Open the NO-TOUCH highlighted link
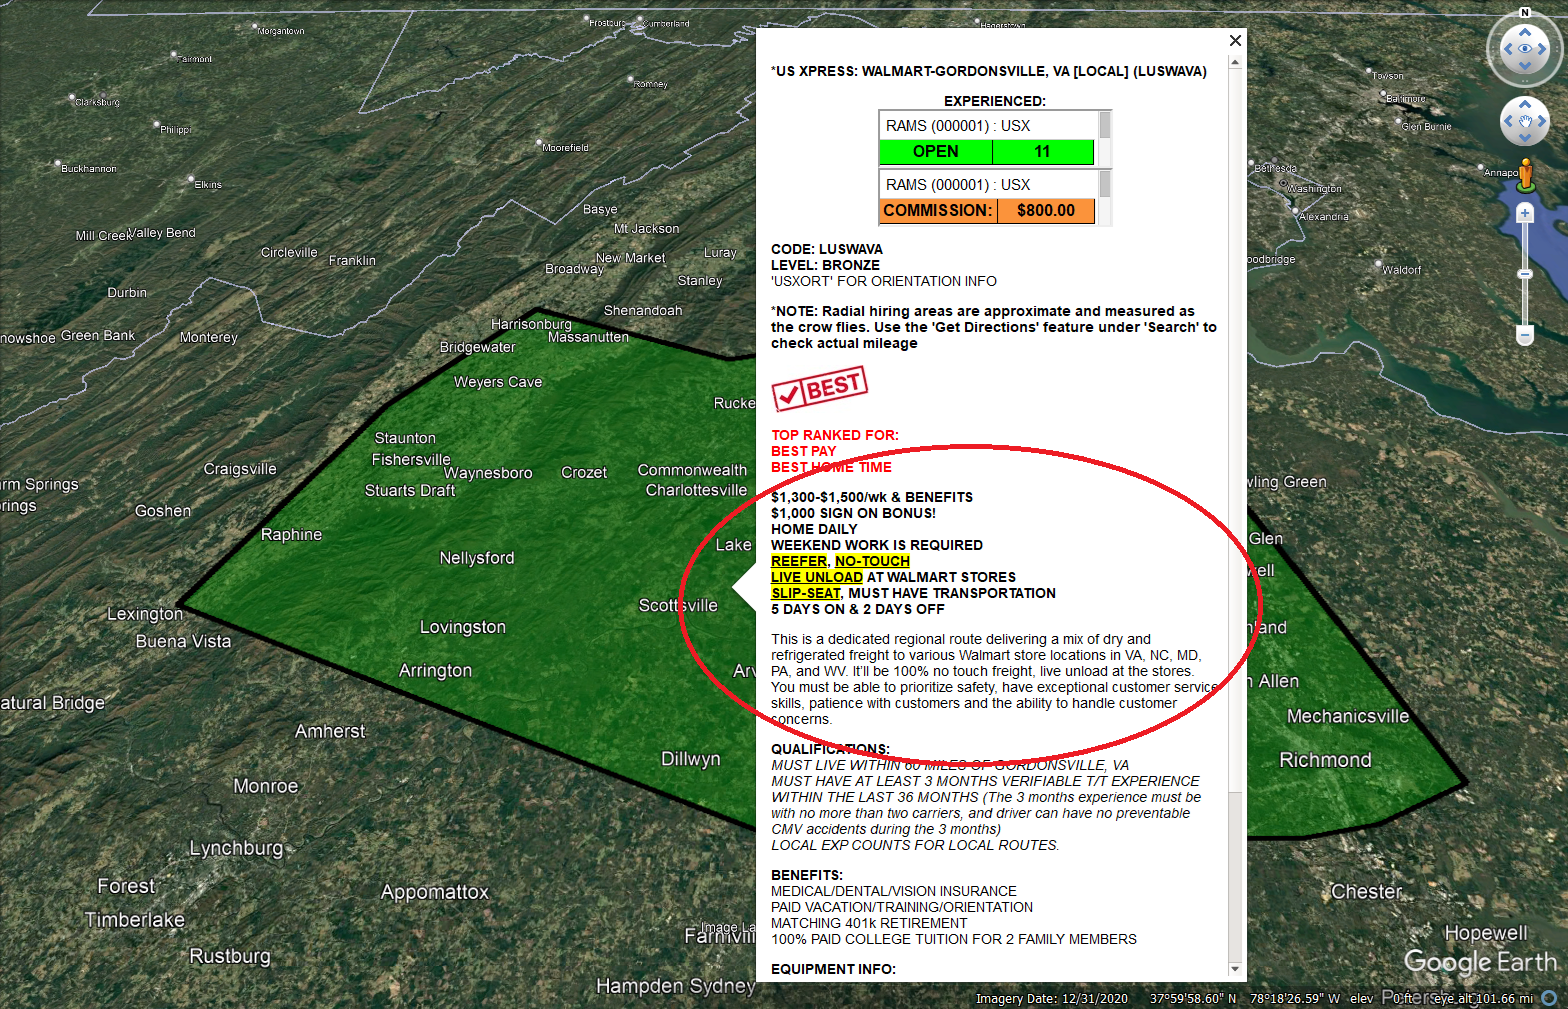1568x1009 pixels. tap(872, 561)
